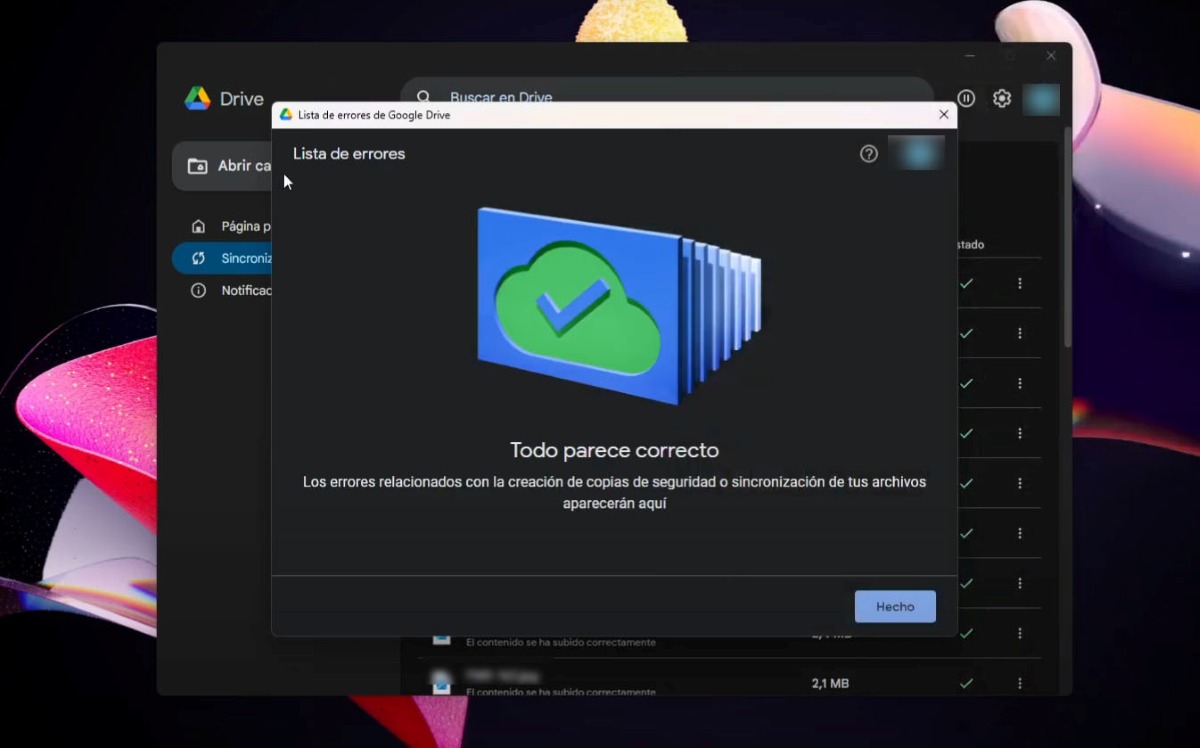The image size is (1200, 748).
Task: Open the three-dot menu of the topmost file row
Action: click(1019, 284)
